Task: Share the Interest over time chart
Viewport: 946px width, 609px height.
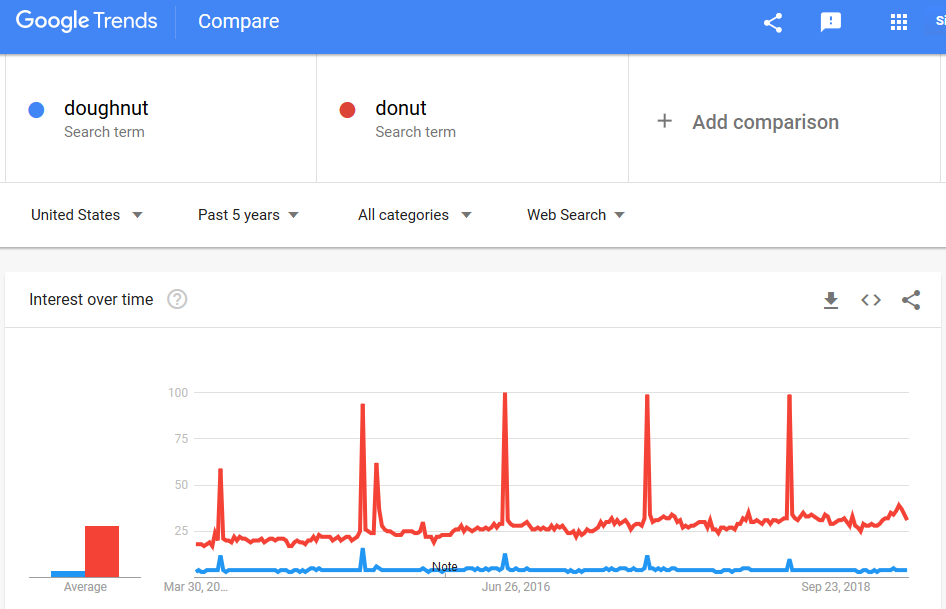Action: coord(911,300)
